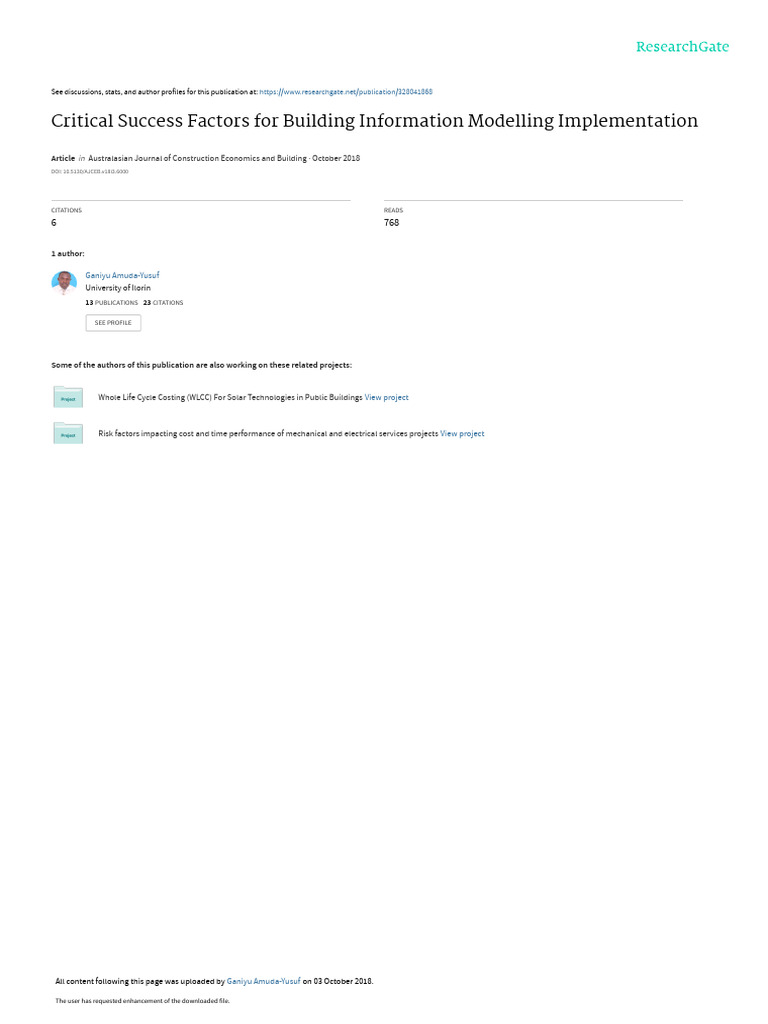Click the DOI text under the journal
This screenshot has width=768, height=1024.
pyautogui.click(x=89, y=172)
